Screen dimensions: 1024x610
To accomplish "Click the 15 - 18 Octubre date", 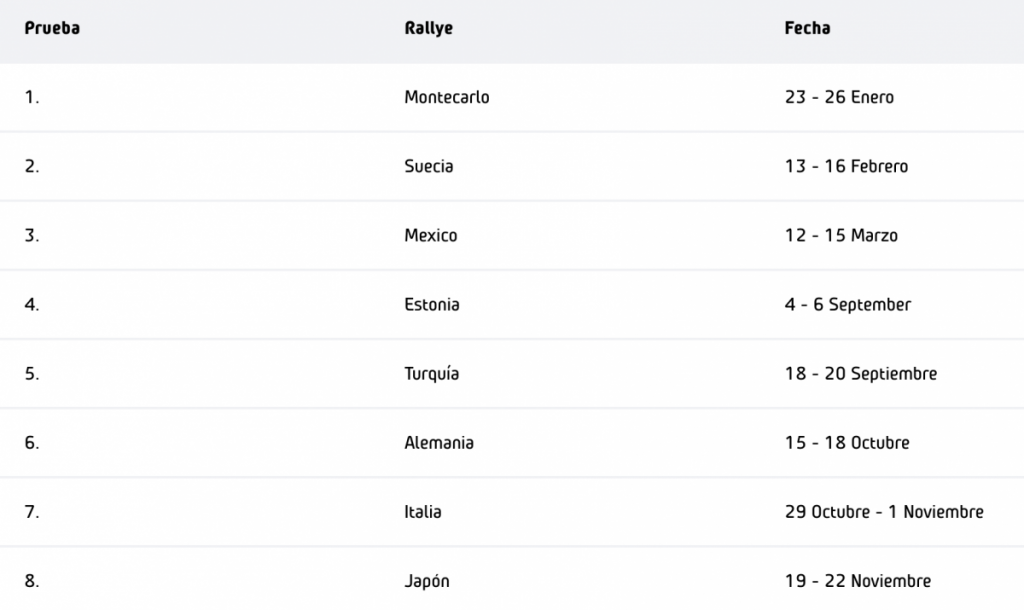I will pos(847,442).
